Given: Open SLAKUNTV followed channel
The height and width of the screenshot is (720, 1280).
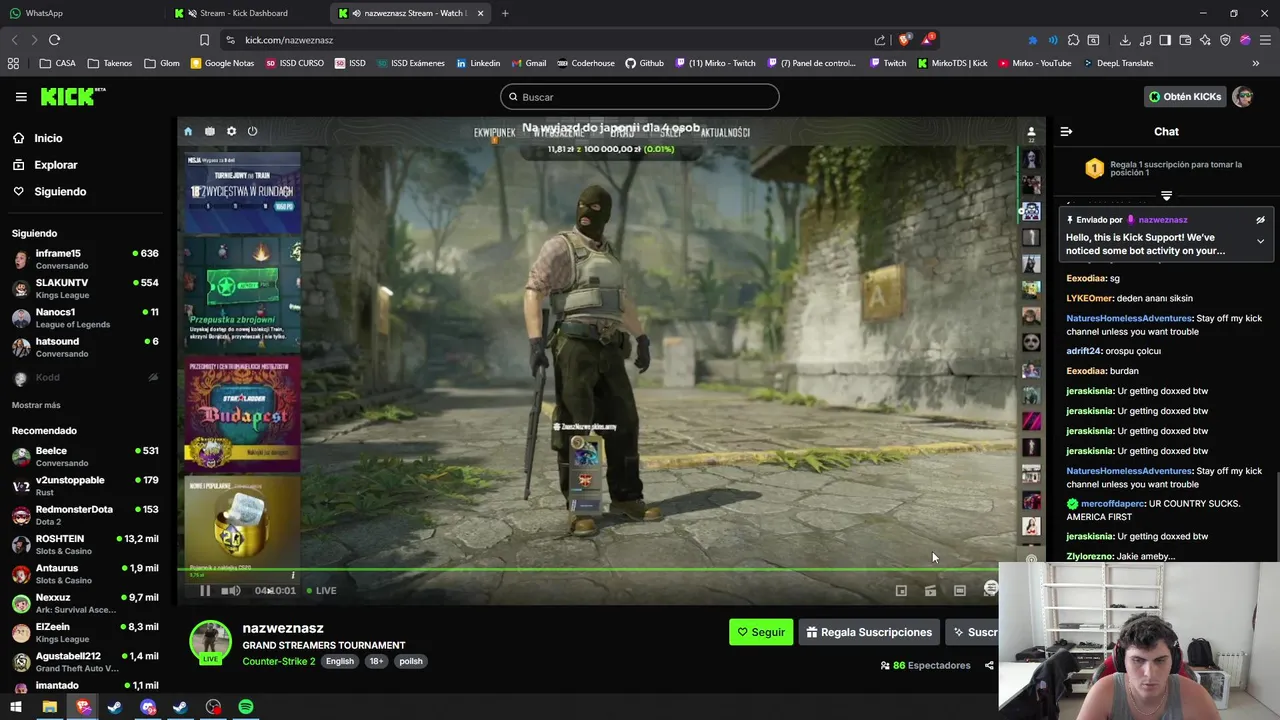Looking at the screenshot, I should (85, 288).
